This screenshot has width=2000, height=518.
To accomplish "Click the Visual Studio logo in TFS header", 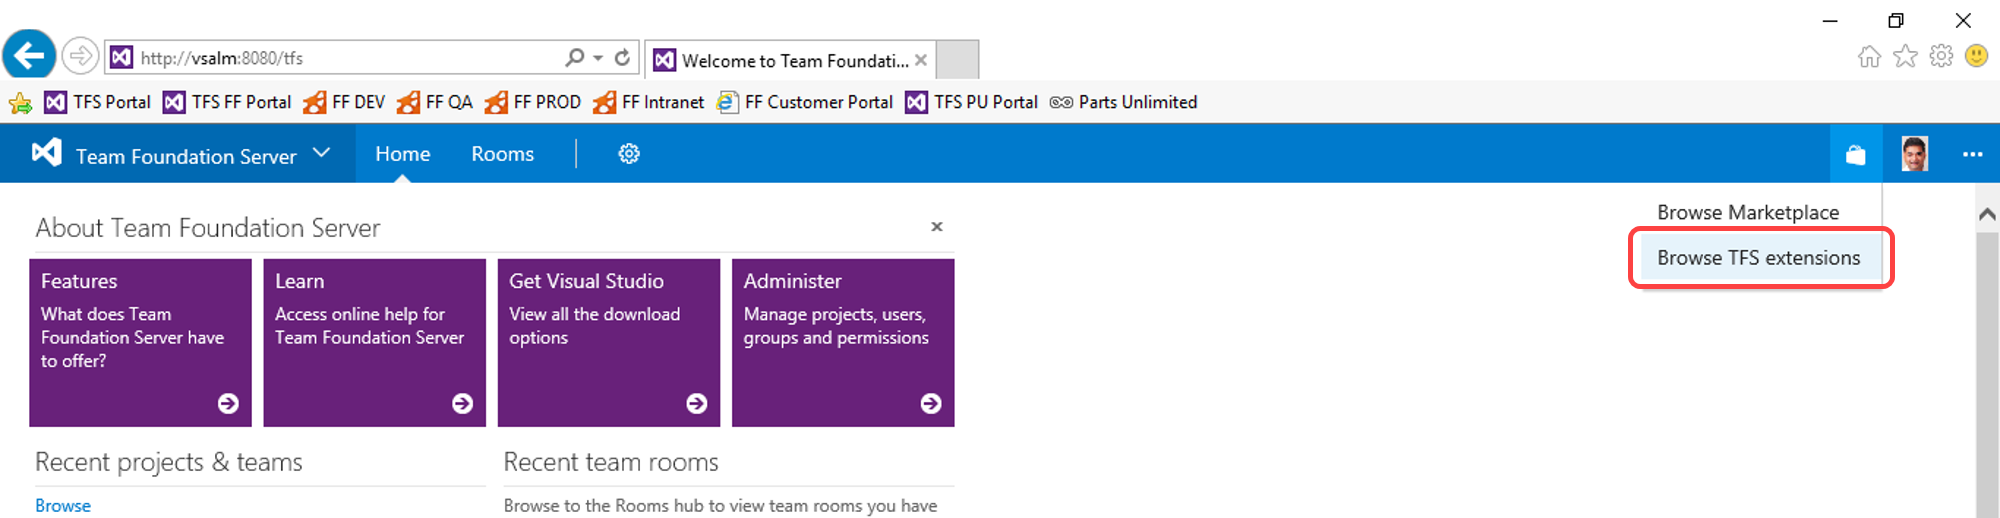I will [46, 153].
